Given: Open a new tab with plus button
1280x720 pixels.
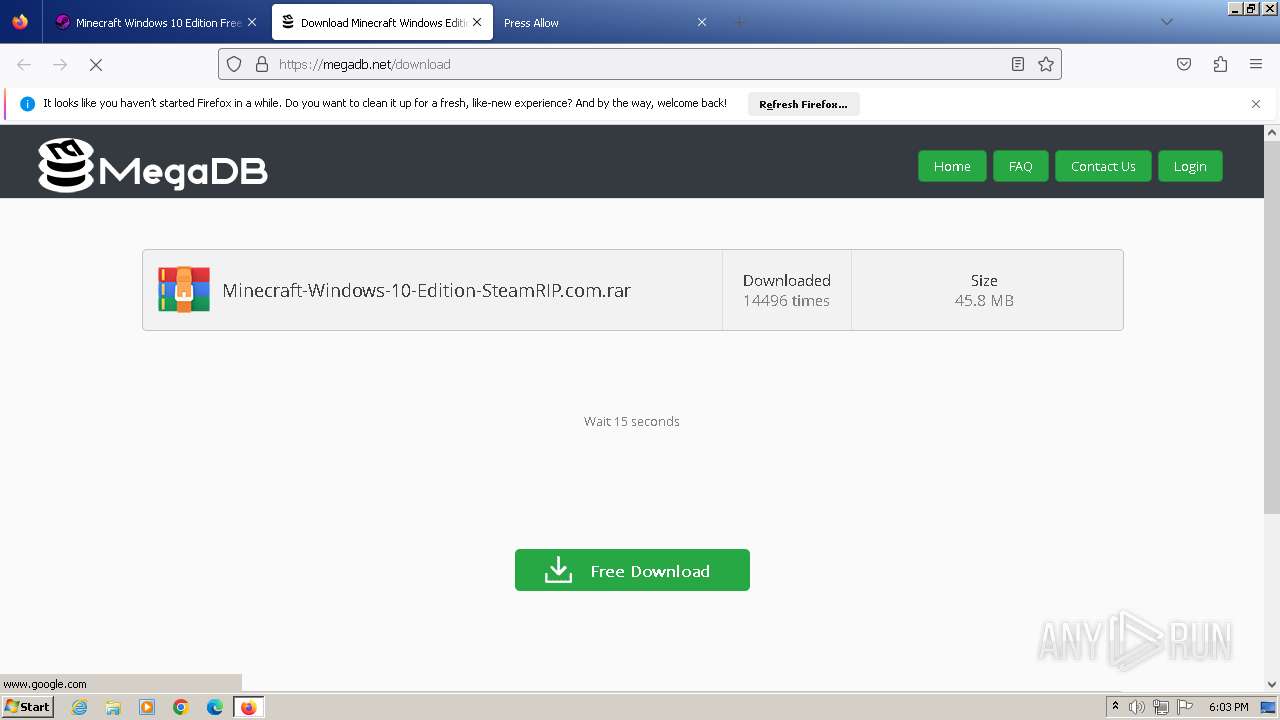Looking at the screenshot, I should pyautogui.click(x=739, y=22).
